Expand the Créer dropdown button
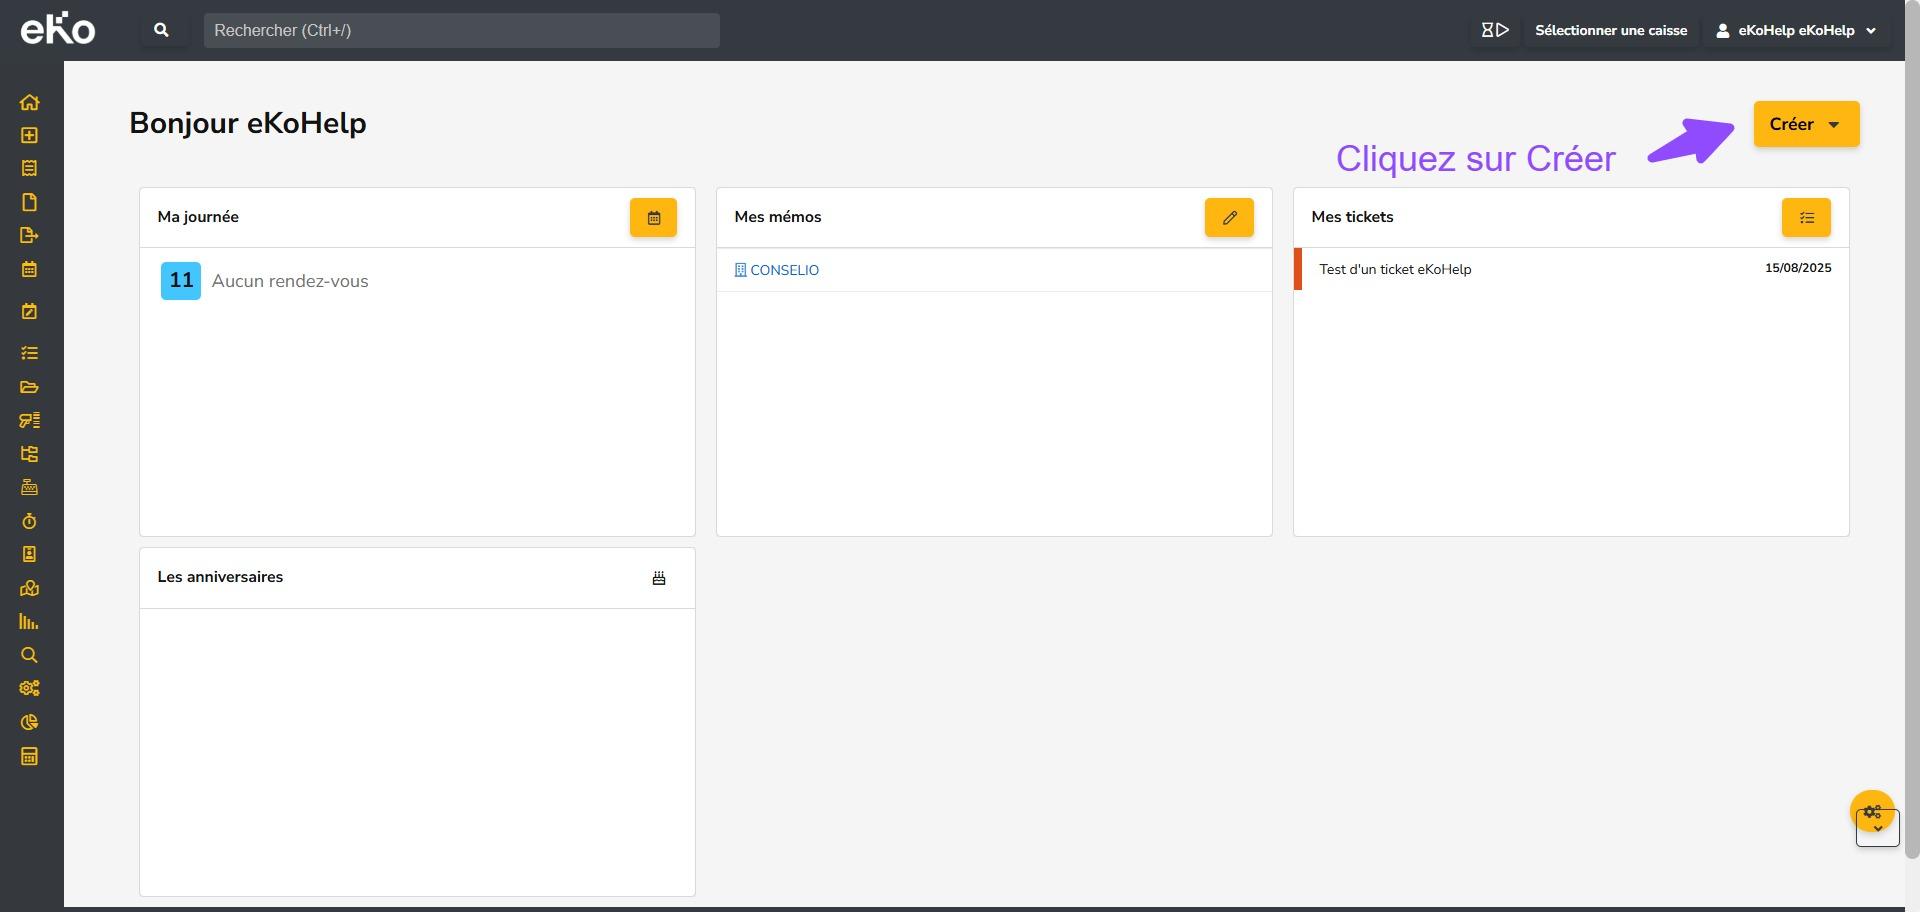The height and width of the screenshot is (912, 1920). pos(1806,124)
